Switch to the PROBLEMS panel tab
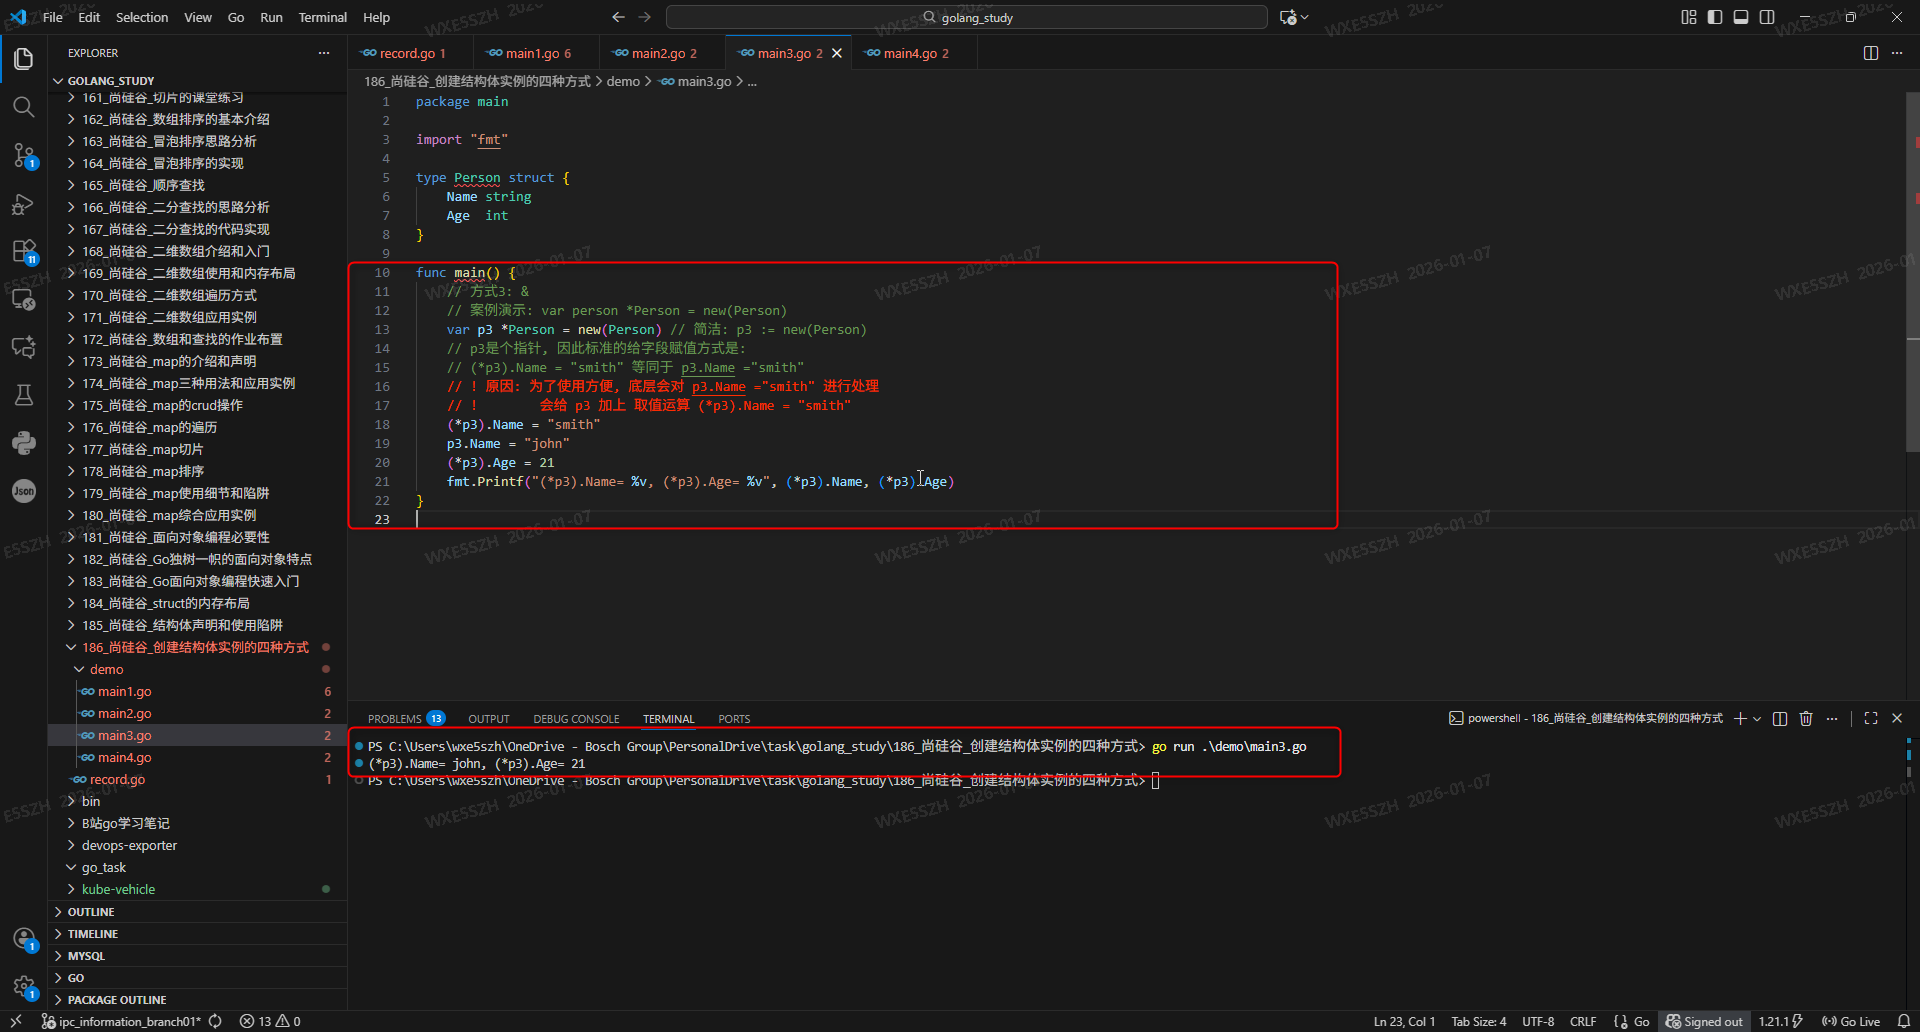 (x=406, y=719)
